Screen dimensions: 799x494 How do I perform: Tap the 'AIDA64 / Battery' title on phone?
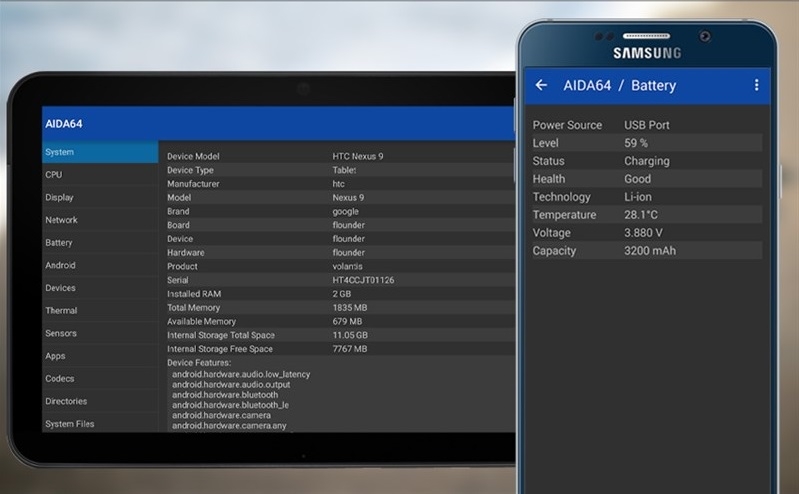click(x=620, y=85)
